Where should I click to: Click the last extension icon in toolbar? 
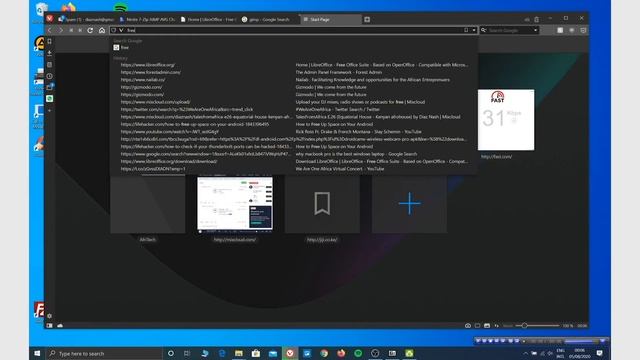pos(583,30)
